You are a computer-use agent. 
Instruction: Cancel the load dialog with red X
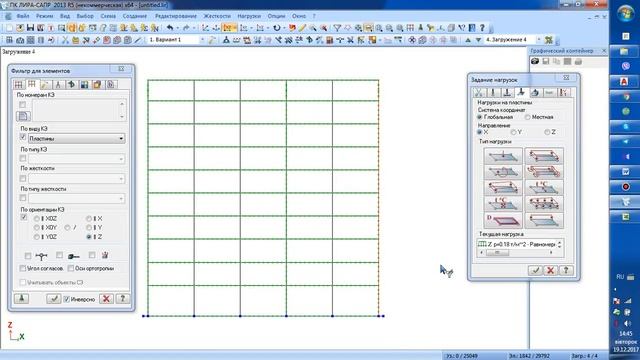[x=550, y=270]
